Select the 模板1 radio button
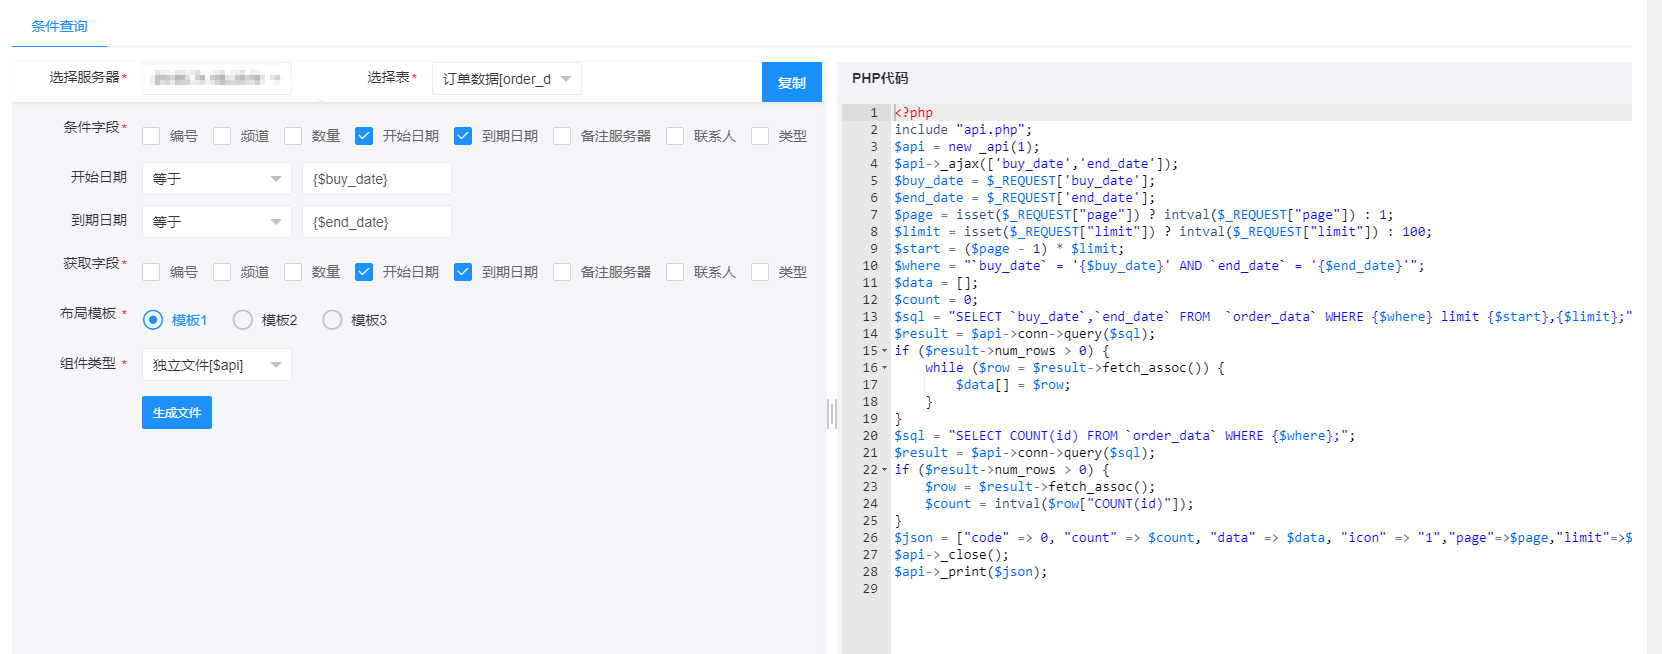Viewport: 1662px width, 654px height. click(x=153, y=320)
